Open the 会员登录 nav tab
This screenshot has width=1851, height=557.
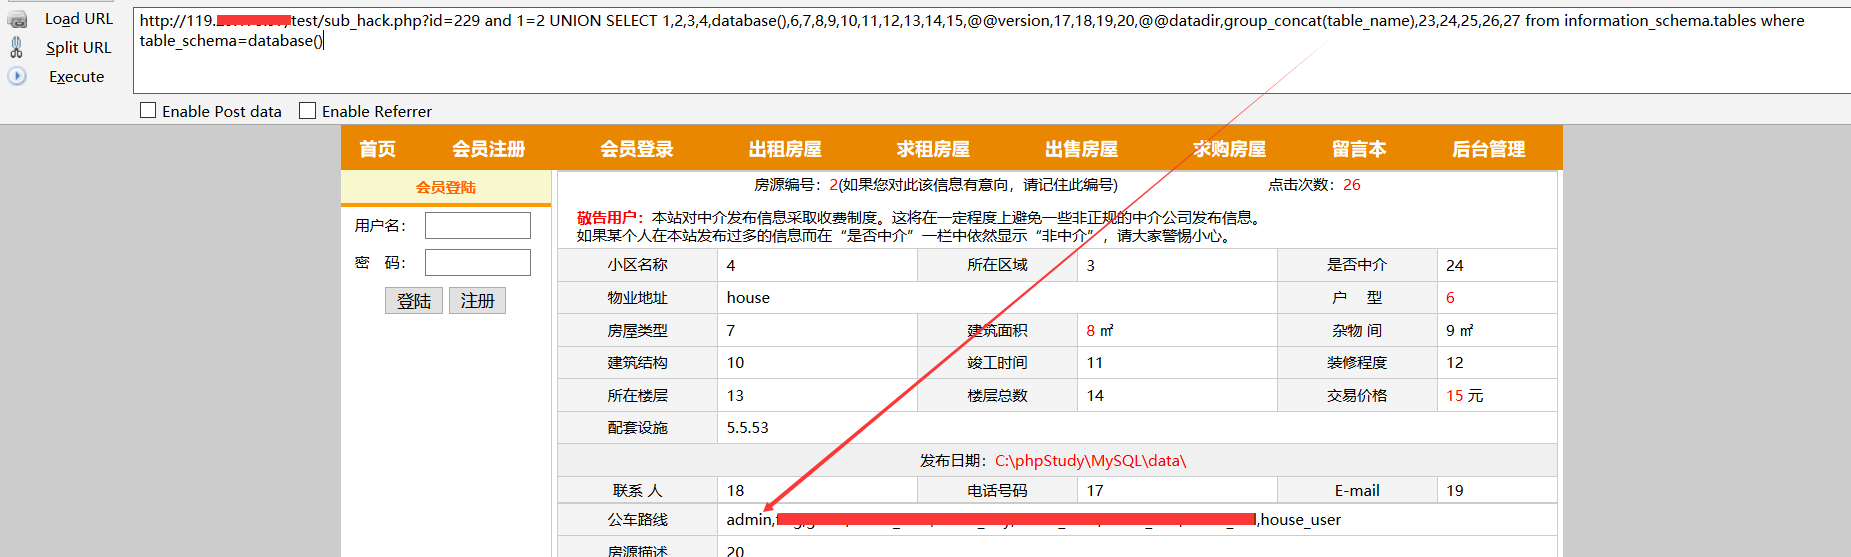(x=637, y=149)
